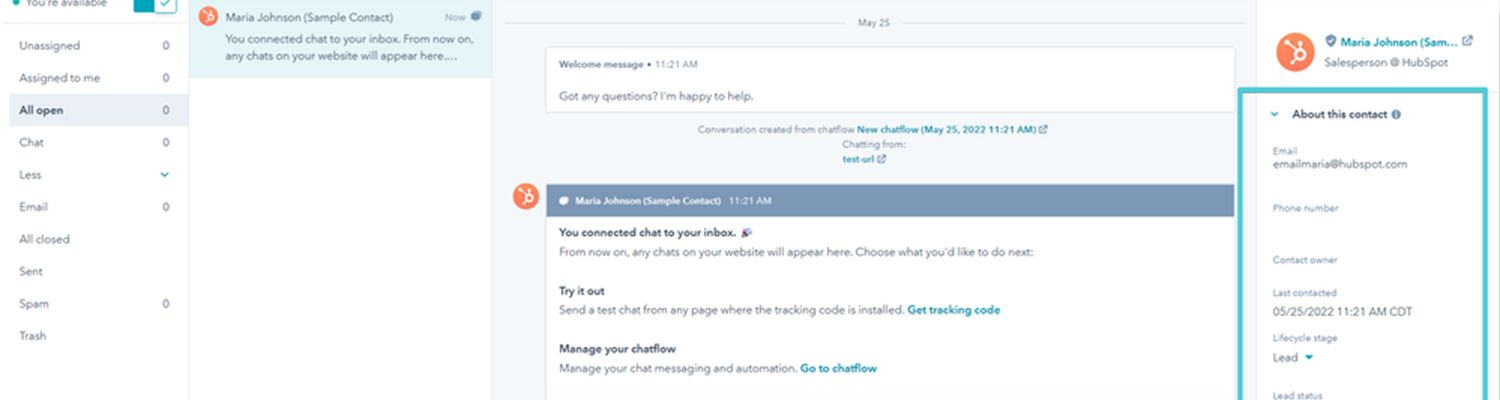Edit the Email field emailmaria@hubspot.com
1500x400 pixels.
[x=1340, y=164]
